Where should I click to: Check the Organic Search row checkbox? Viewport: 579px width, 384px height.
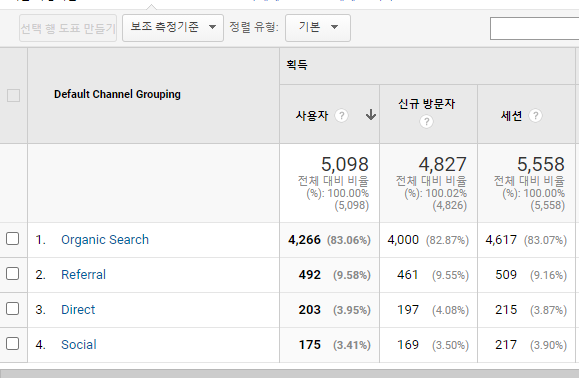pos(13,239)
